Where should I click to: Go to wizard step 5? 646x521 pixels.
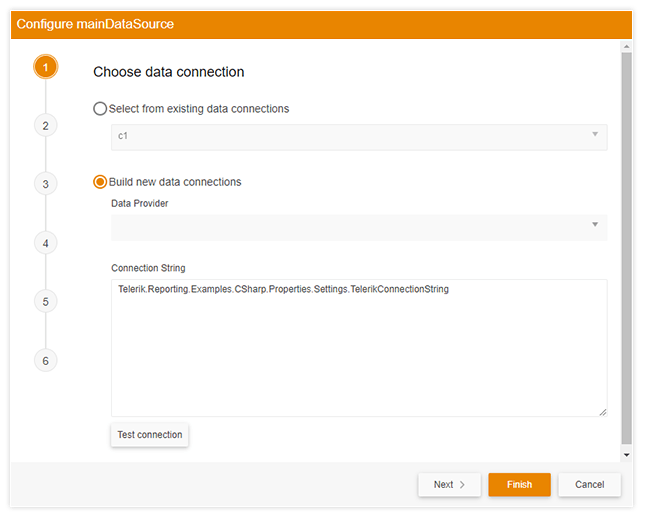pos(46,302)
